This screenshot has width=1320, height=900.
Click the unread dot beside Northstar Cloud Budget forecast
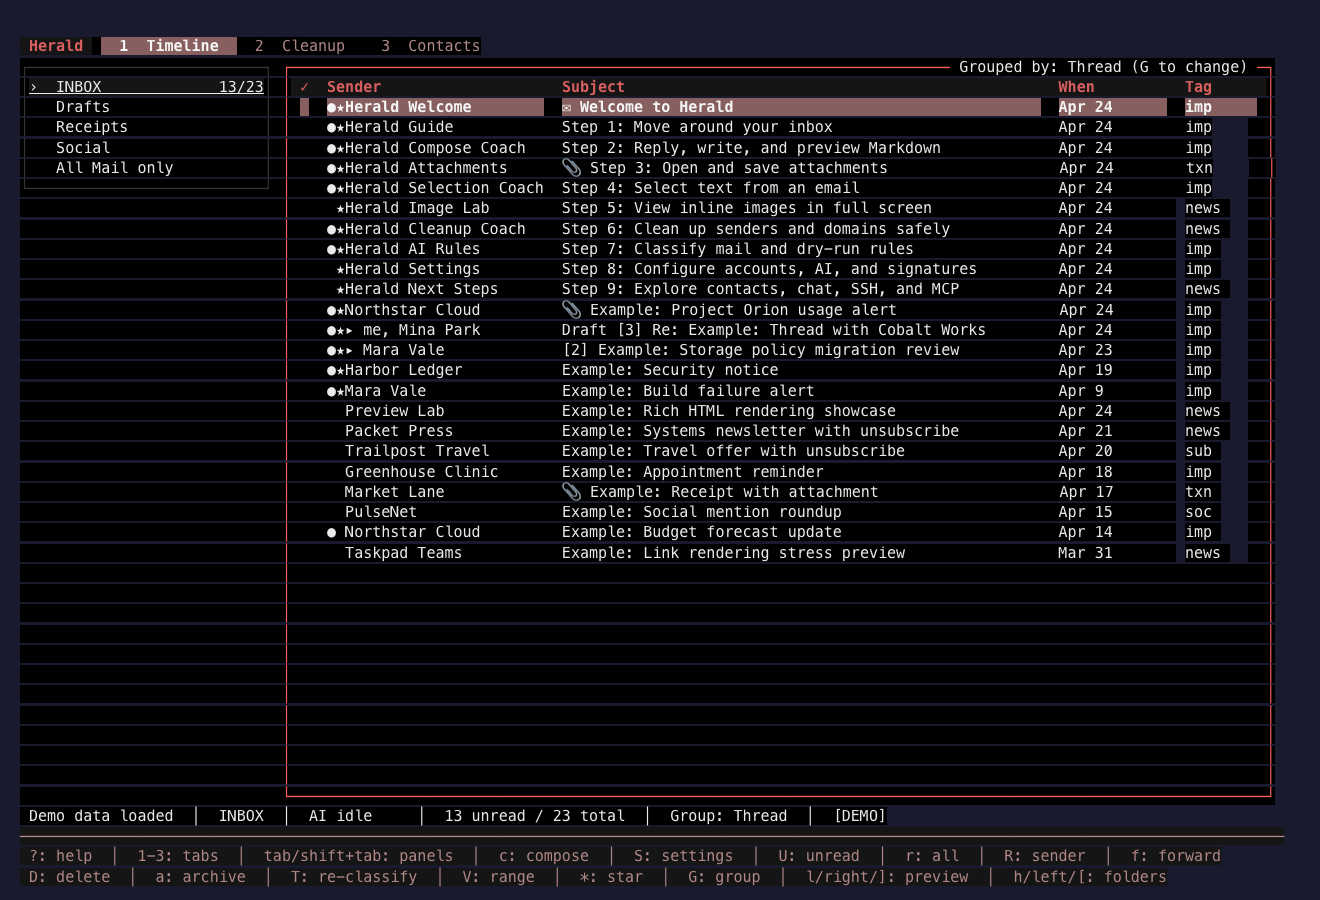coord(332,532)
